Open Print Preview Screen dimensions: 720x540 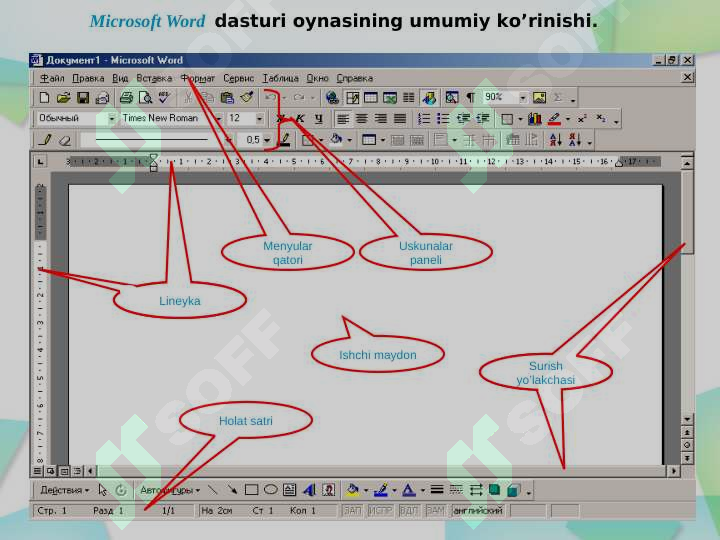(146, 97)
